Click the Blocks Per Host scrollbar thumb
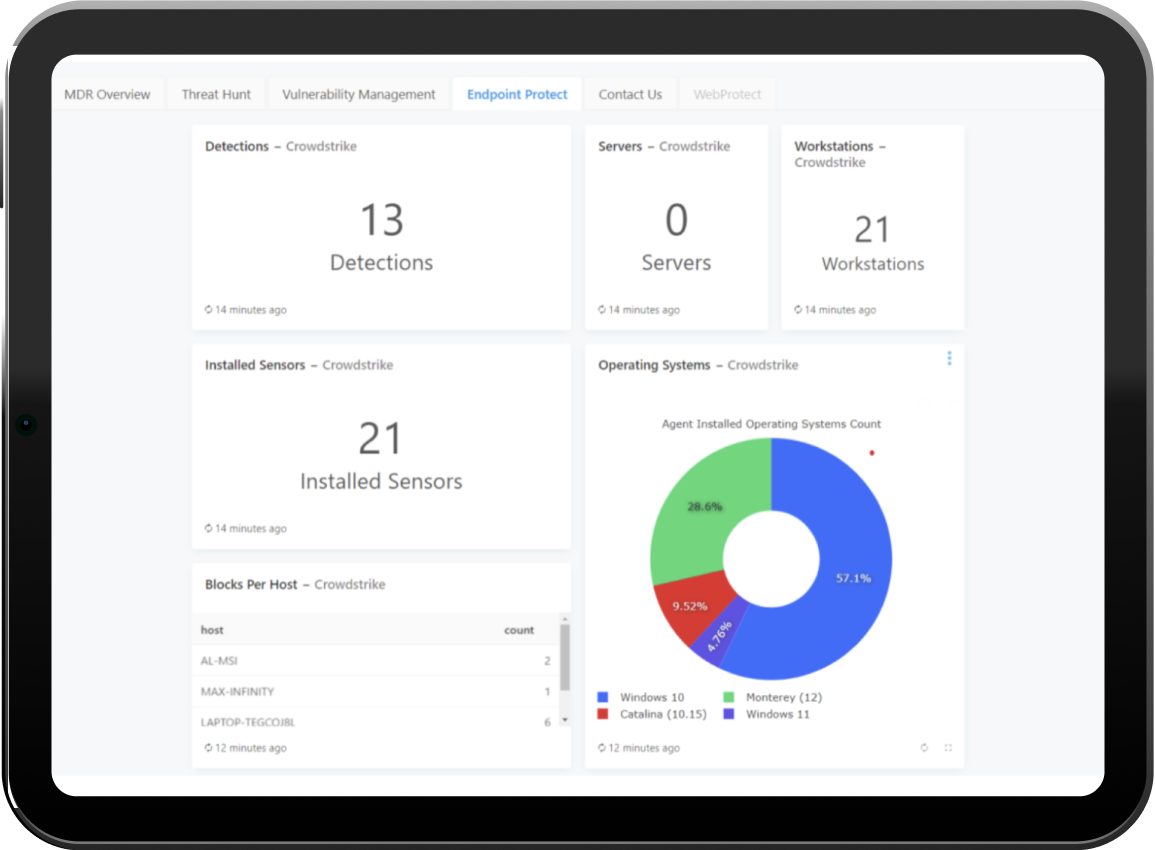The width and height of the screenshot is (1155, 850). [x=565, y=657]
